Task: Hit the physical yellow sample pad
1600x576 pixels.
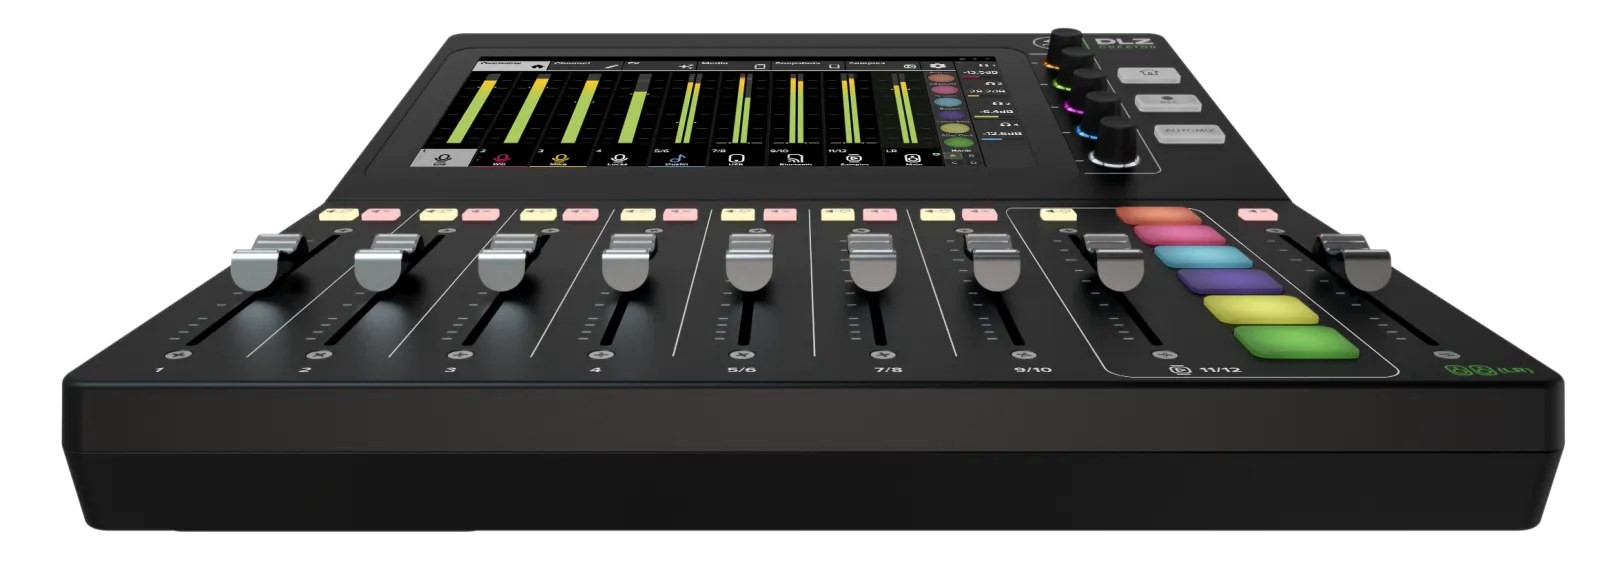Action: (x=1262, y=310)
